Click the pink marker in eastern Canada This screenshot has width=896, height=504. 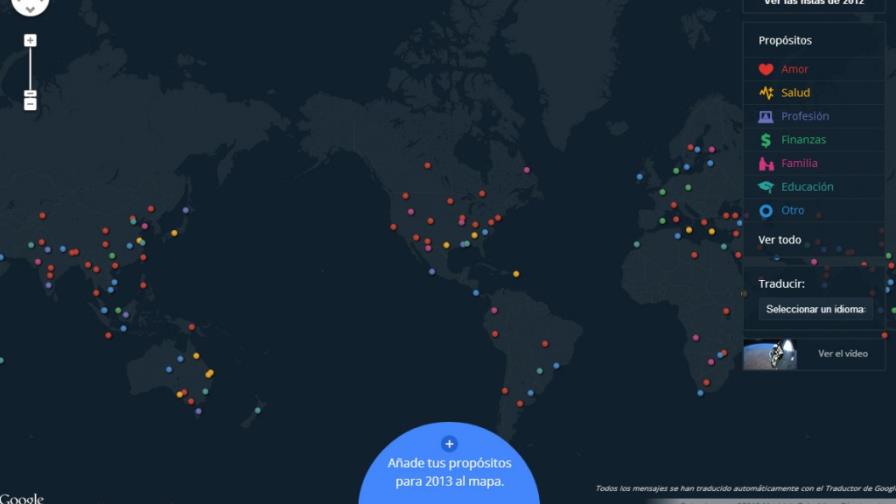click(x=527, y=170)
